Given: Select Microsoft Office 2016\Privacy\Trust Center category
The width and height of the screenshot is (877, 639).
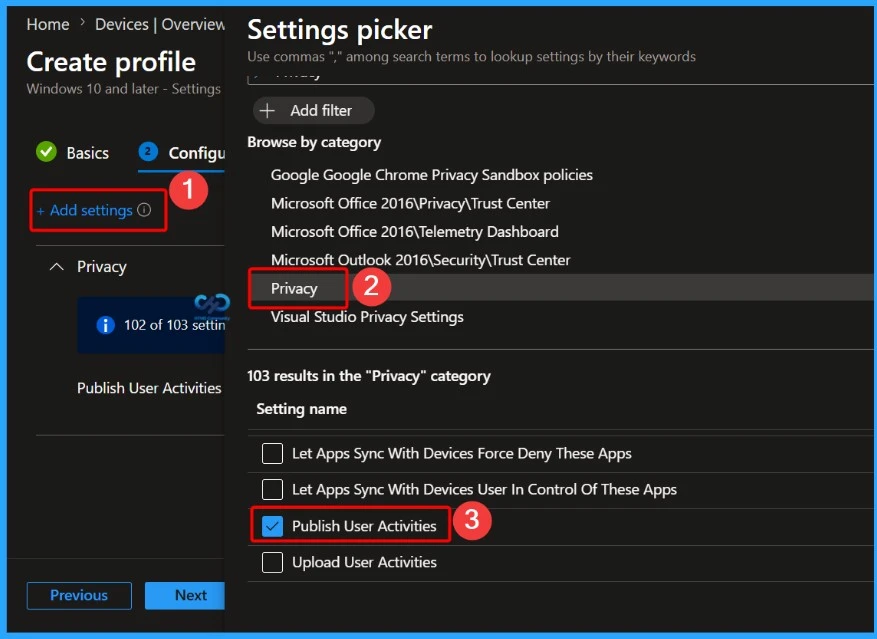Looking at the screenshot, I should pyautogui.click(x=410, y=203).
